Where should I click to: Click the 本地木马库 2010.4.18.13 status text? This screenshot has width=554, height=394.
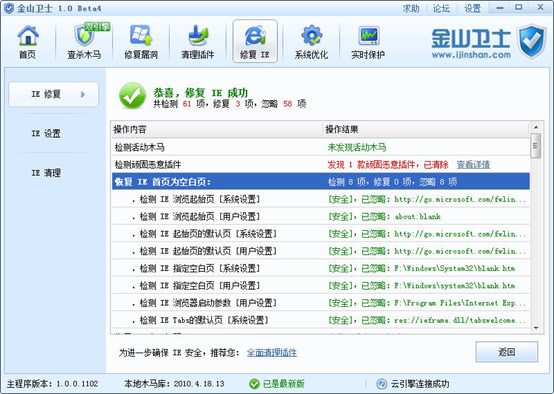tap(174, 384)
